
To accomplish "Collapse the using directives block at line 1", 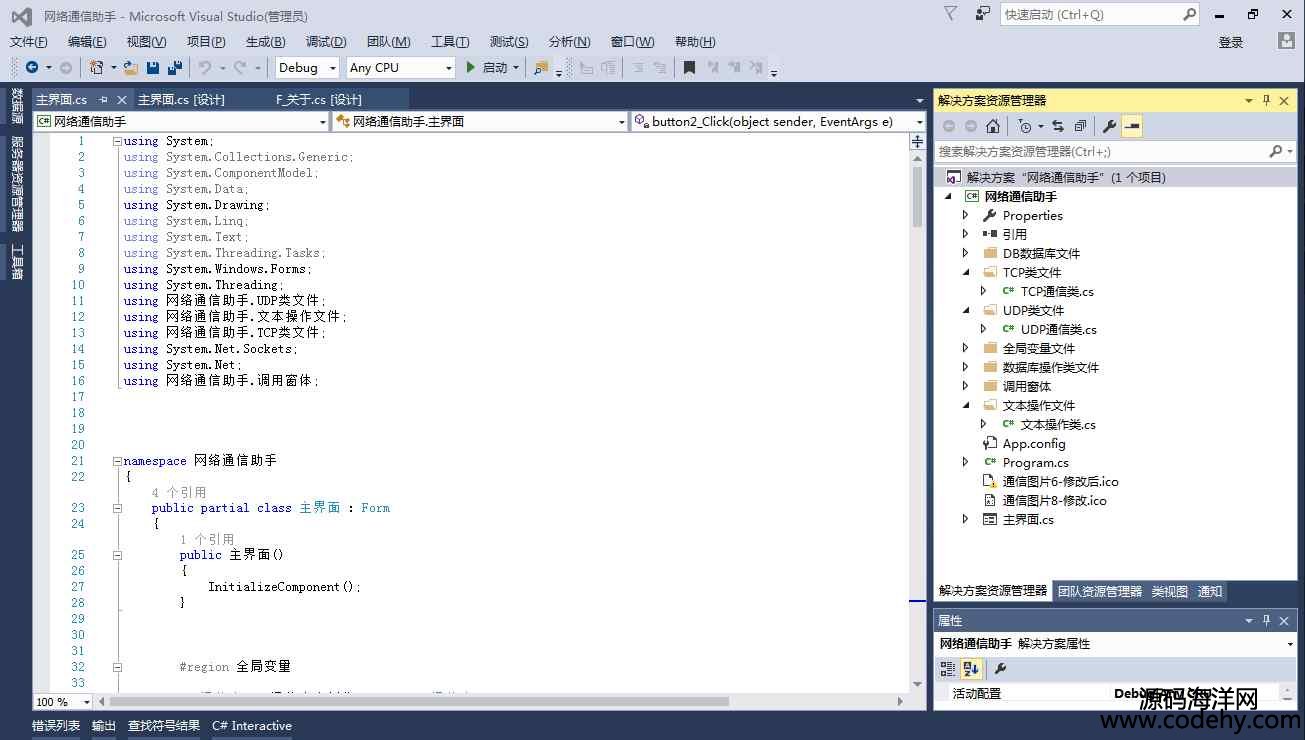I will (x=117, y=141).
